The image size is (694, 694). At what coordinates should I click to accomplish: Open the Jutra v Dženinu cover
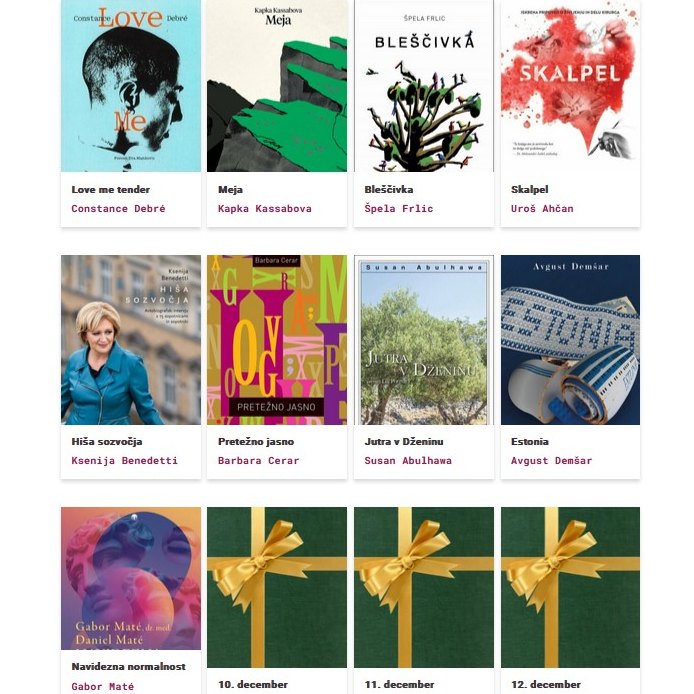tap(424, 340)
